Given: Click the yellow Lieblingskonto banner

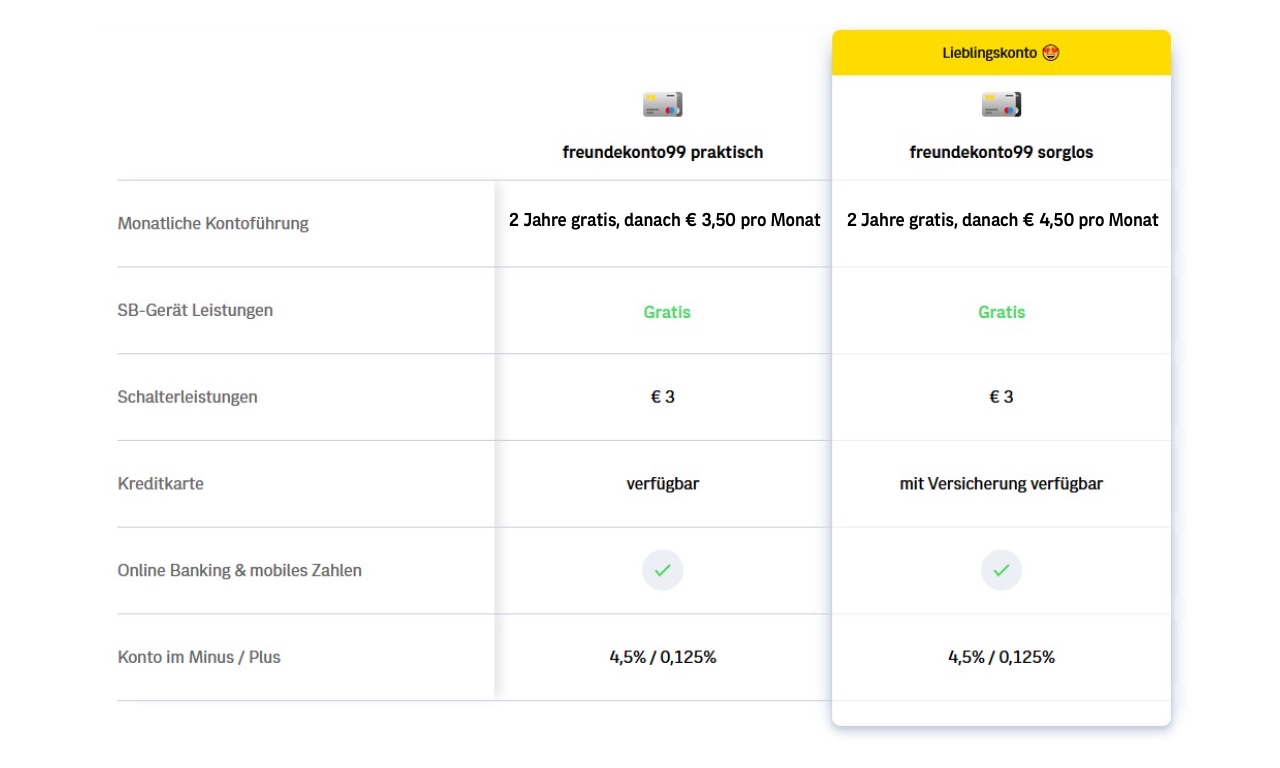Looking at the screenshot, I should (x=1001, y=52).
